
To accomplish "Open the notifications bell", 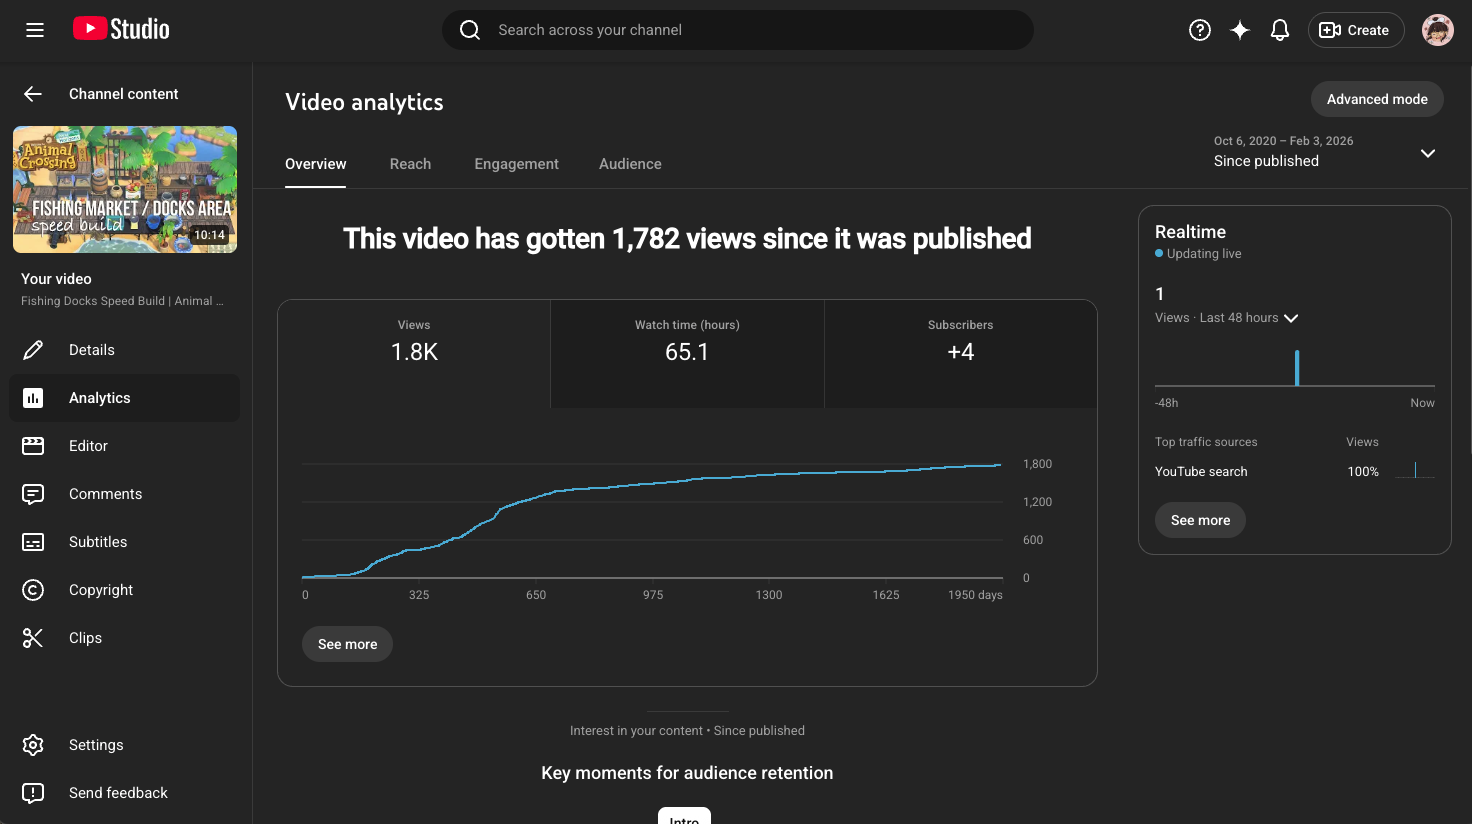I will click(1280, 30).
